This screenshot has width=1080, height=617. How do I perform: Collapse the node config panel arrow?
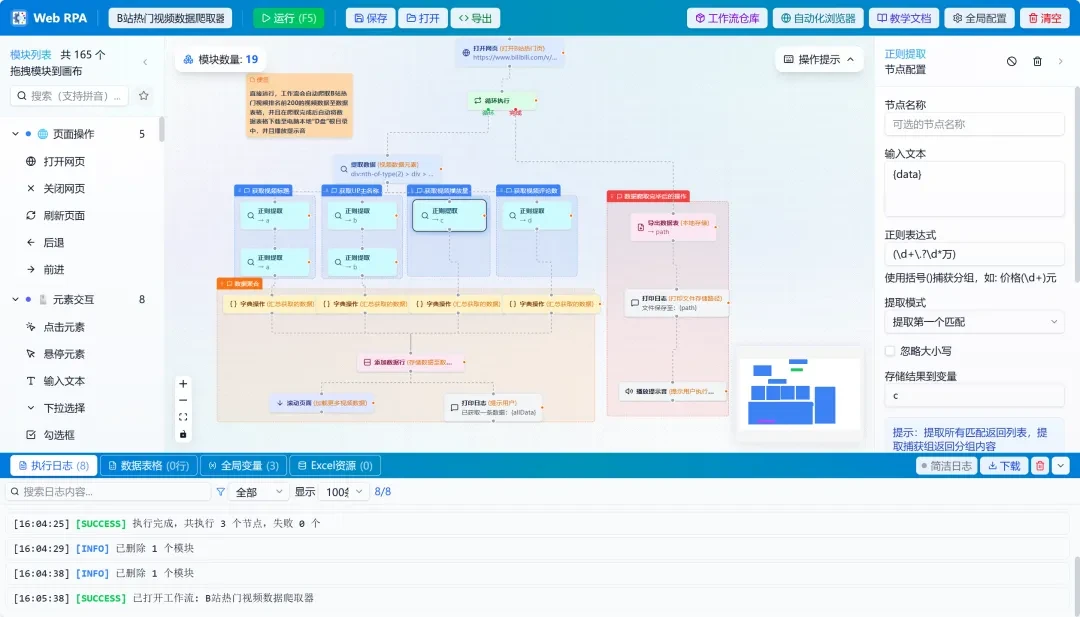tap(1061, 61)
